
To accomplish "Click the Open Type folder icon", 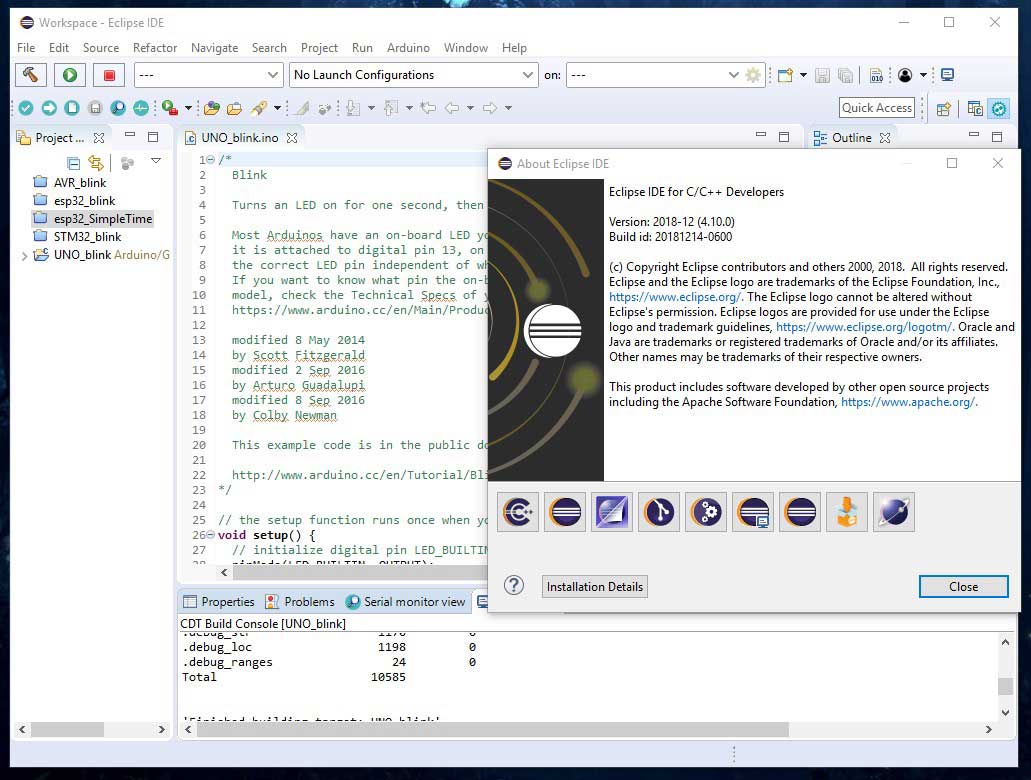I will pos(212,108).
